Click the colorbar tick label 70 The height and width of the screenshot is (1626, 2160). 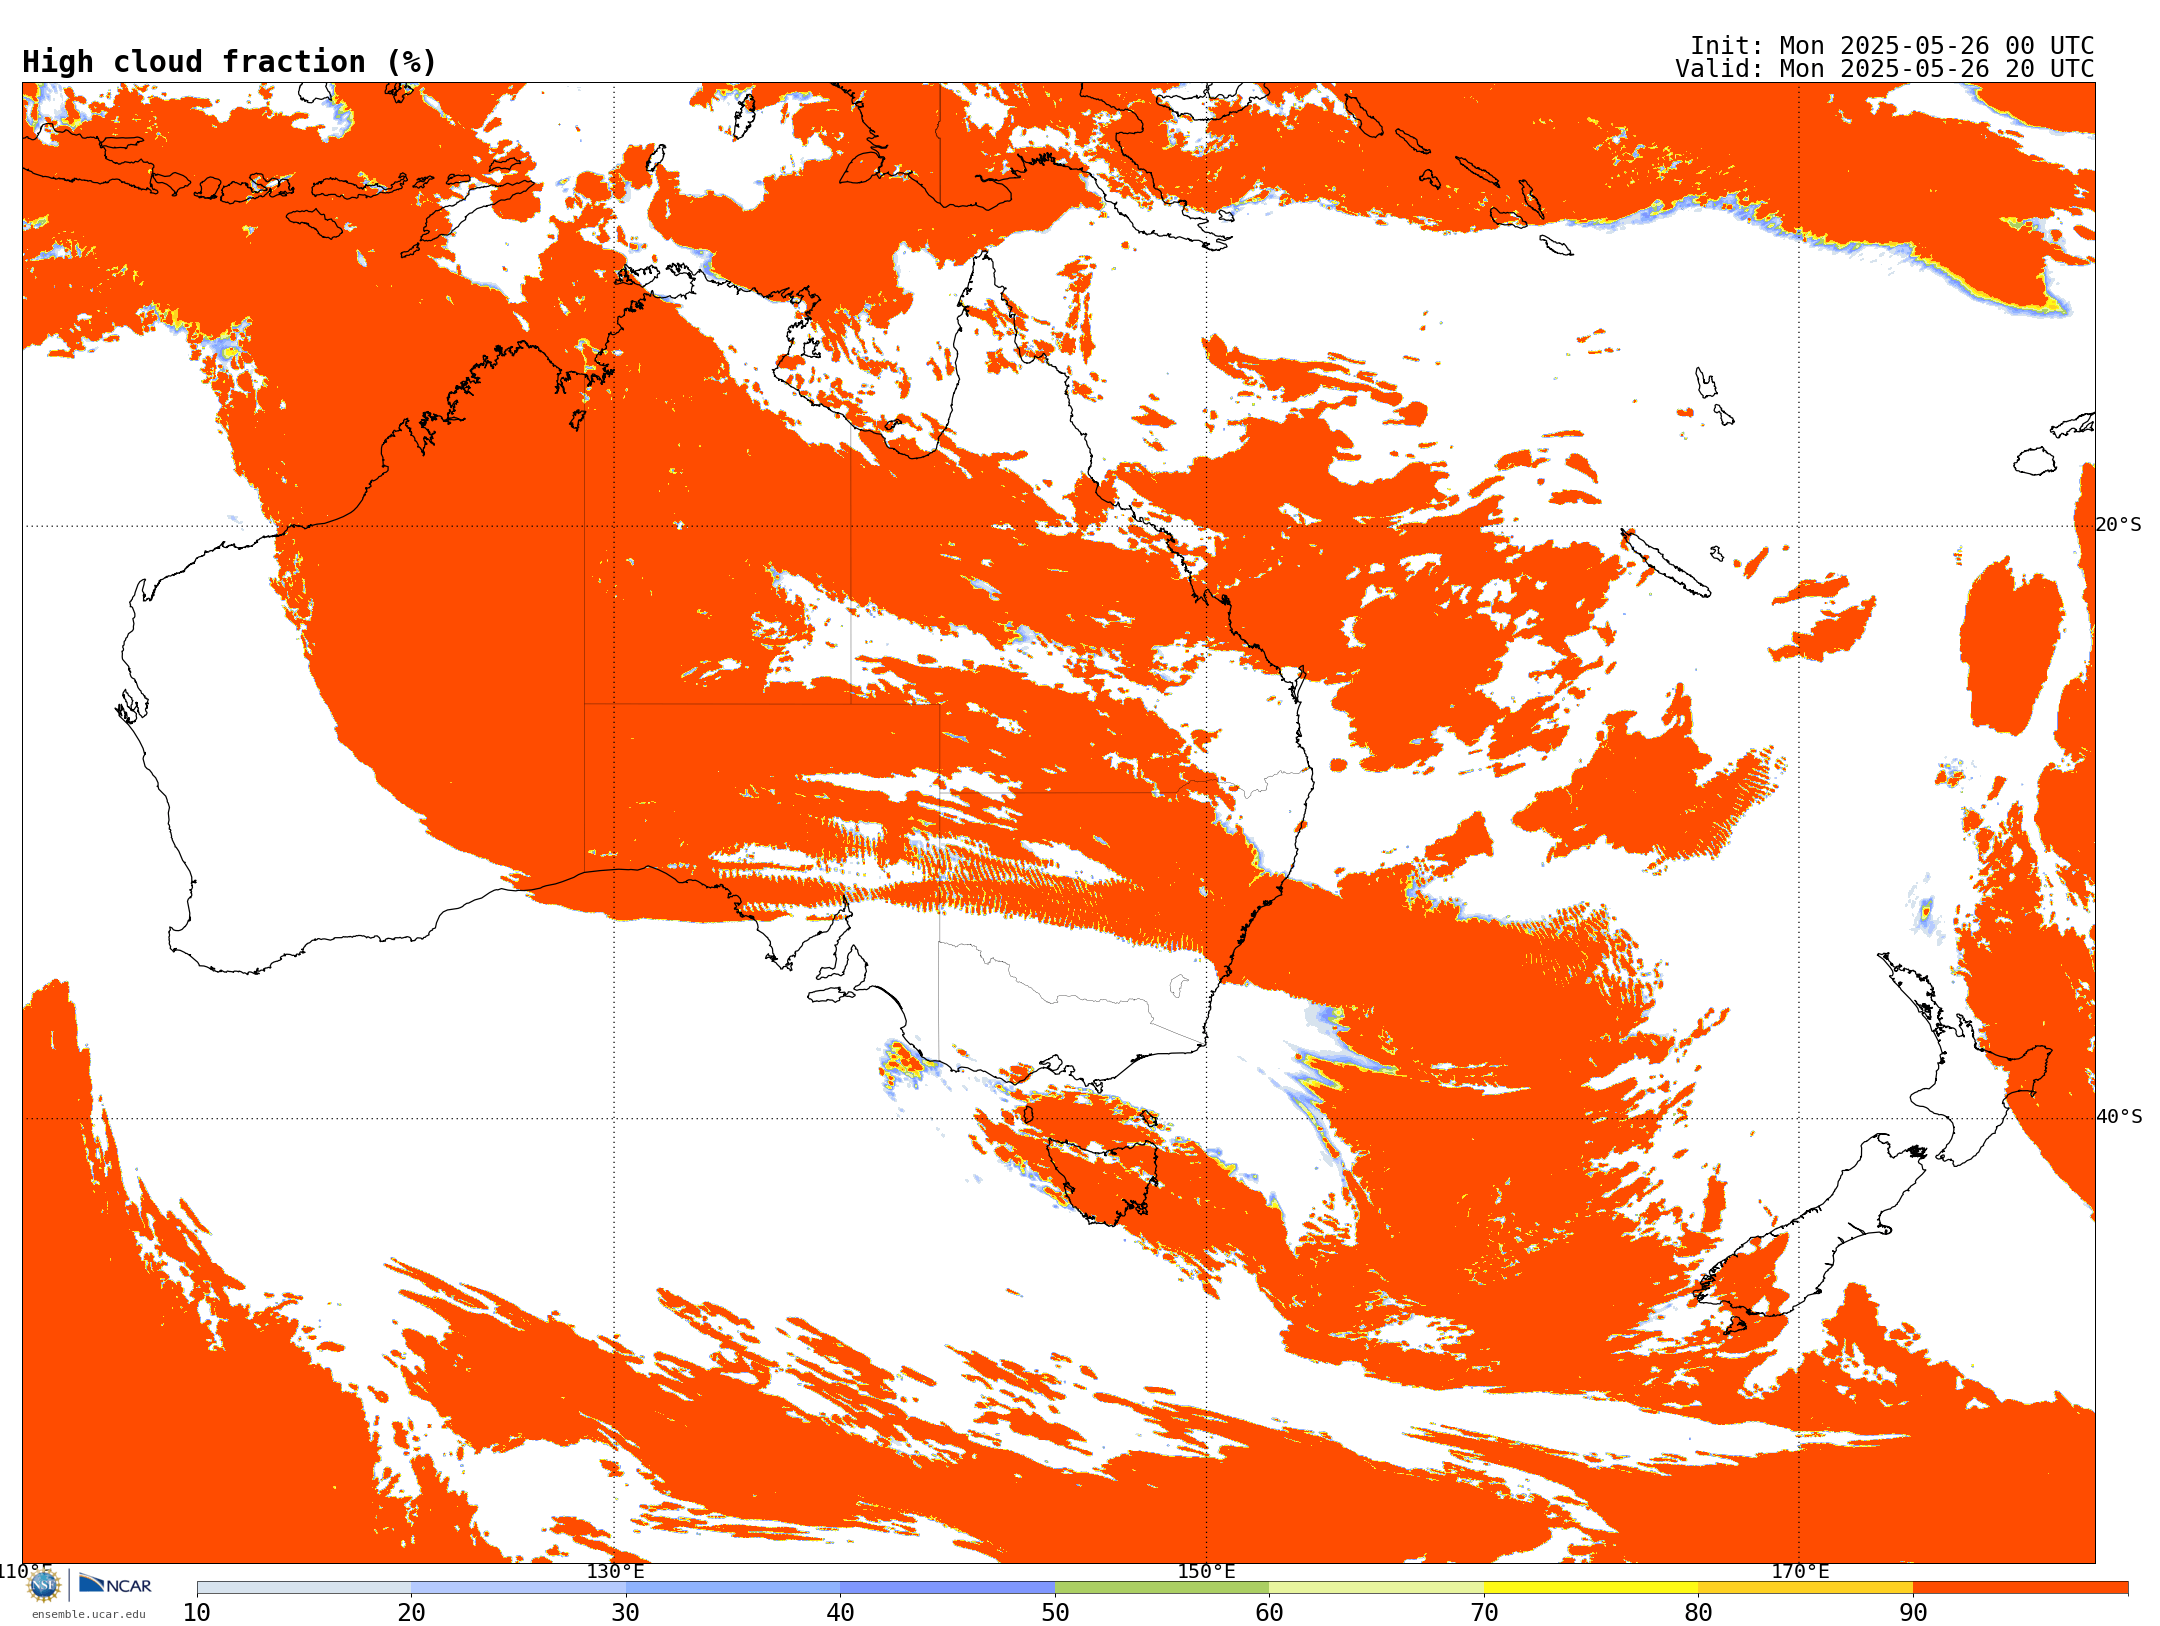click(x=1484, y=1612)
